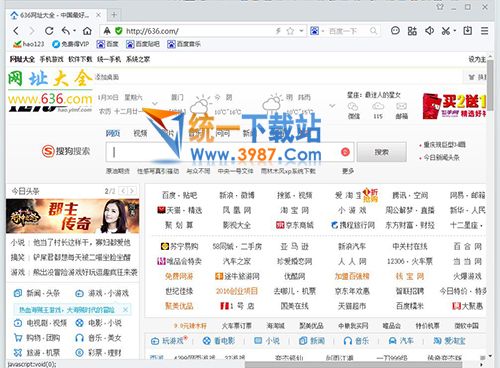Click the browser forward arrow
500x368 pixels.
click(32, 31)
